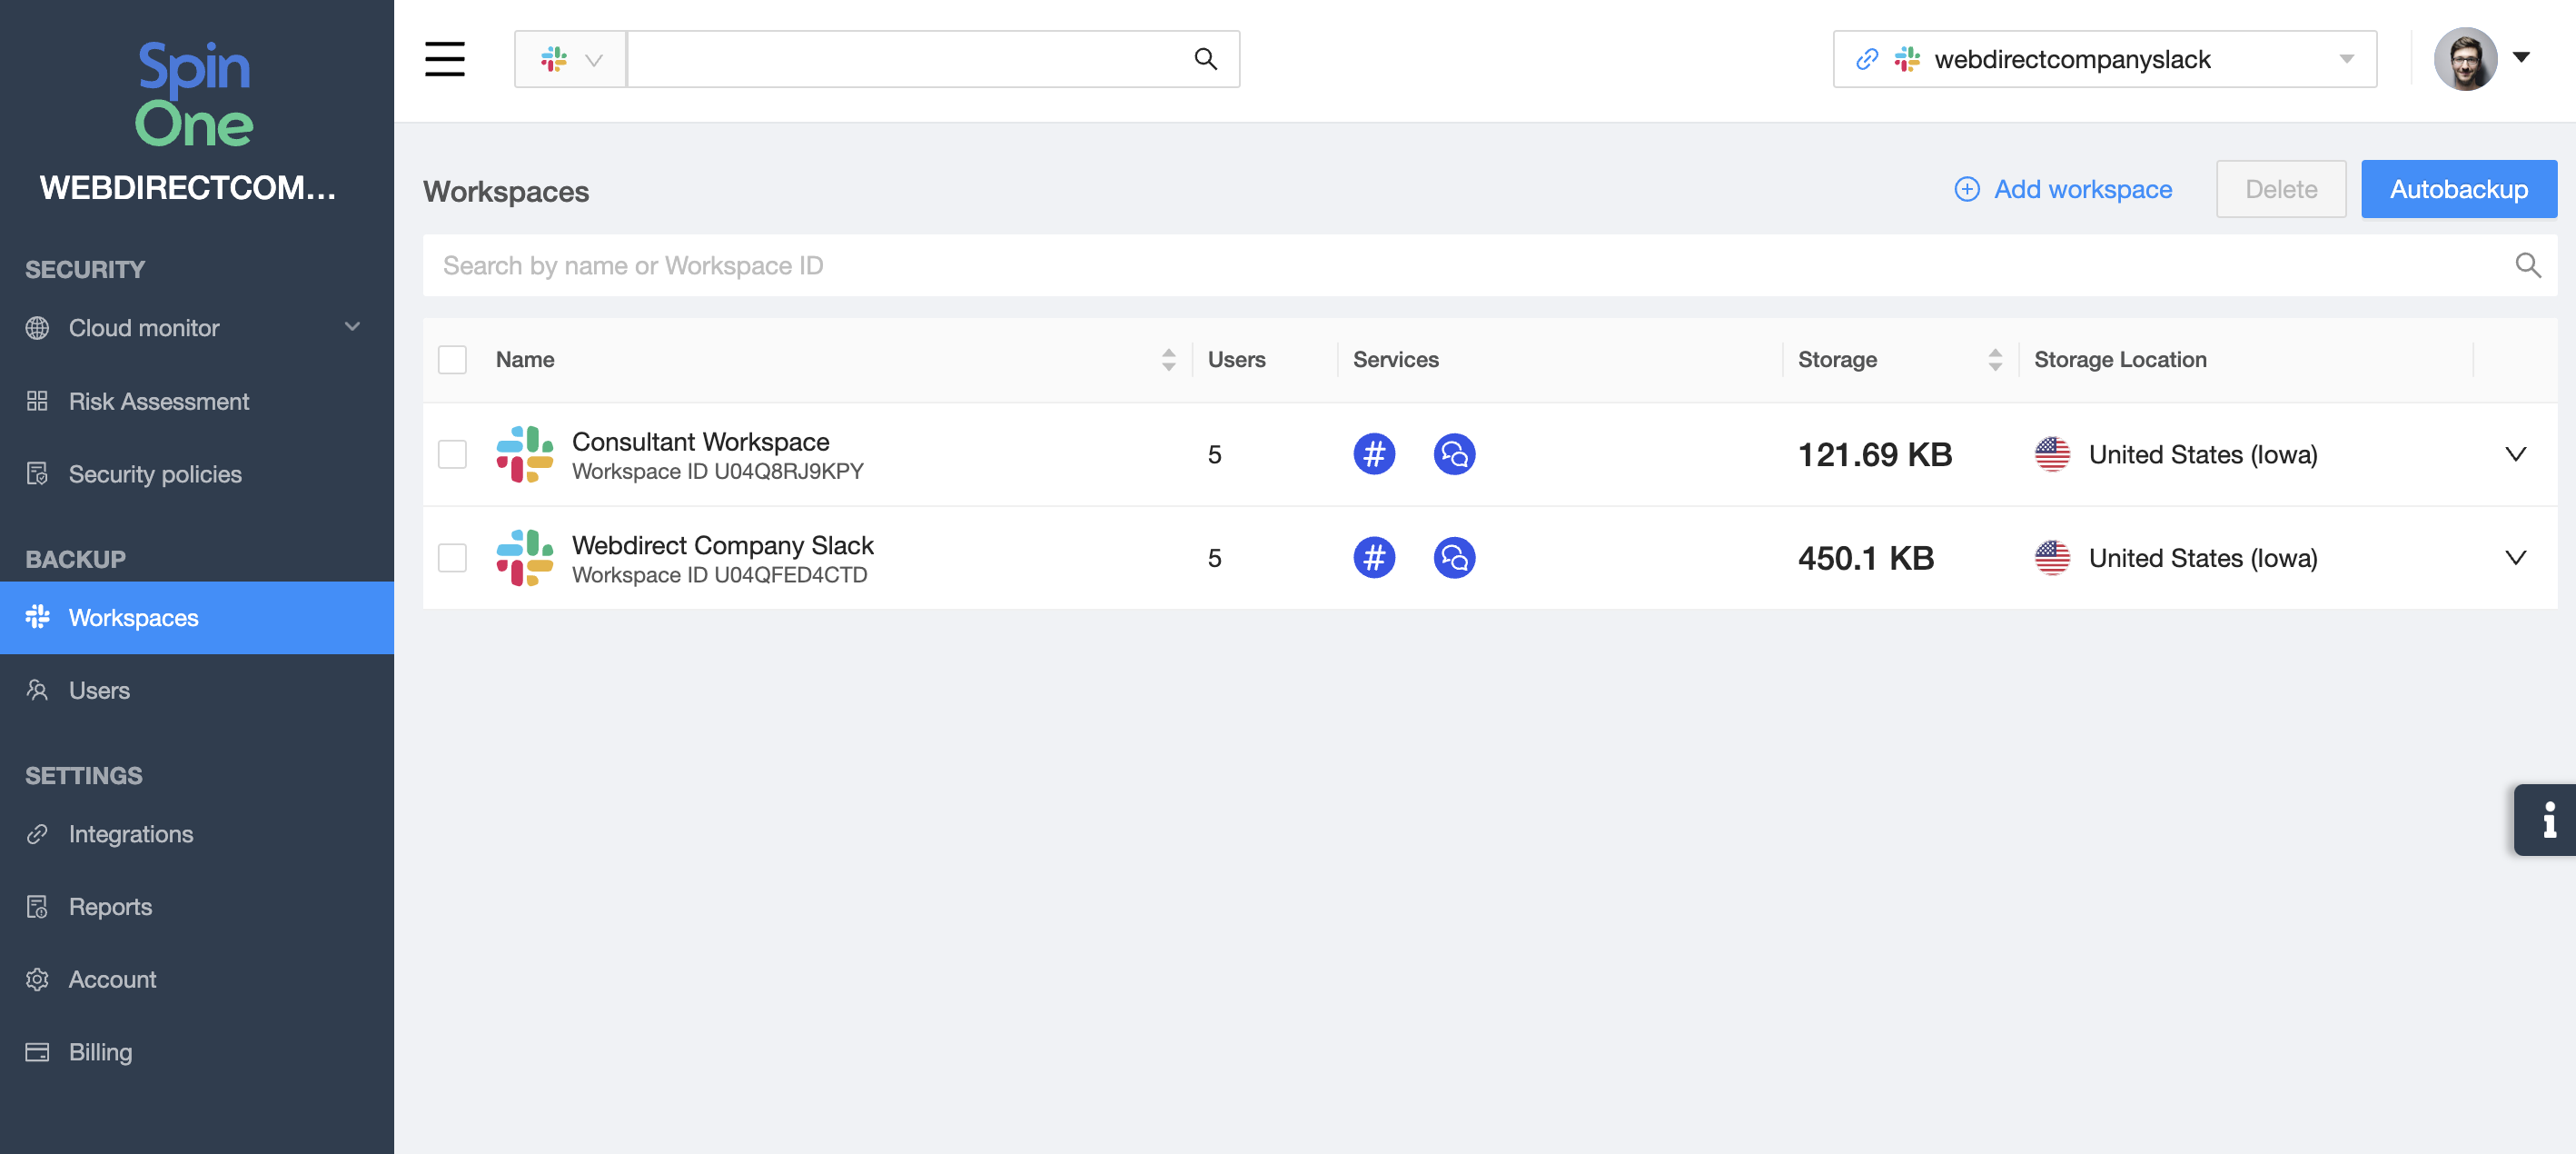Image resolution: width=2576 pixels, height=1154 pixels.
Task: Select the Webdirect Company Slack checkbox
Action: [452, 558]
